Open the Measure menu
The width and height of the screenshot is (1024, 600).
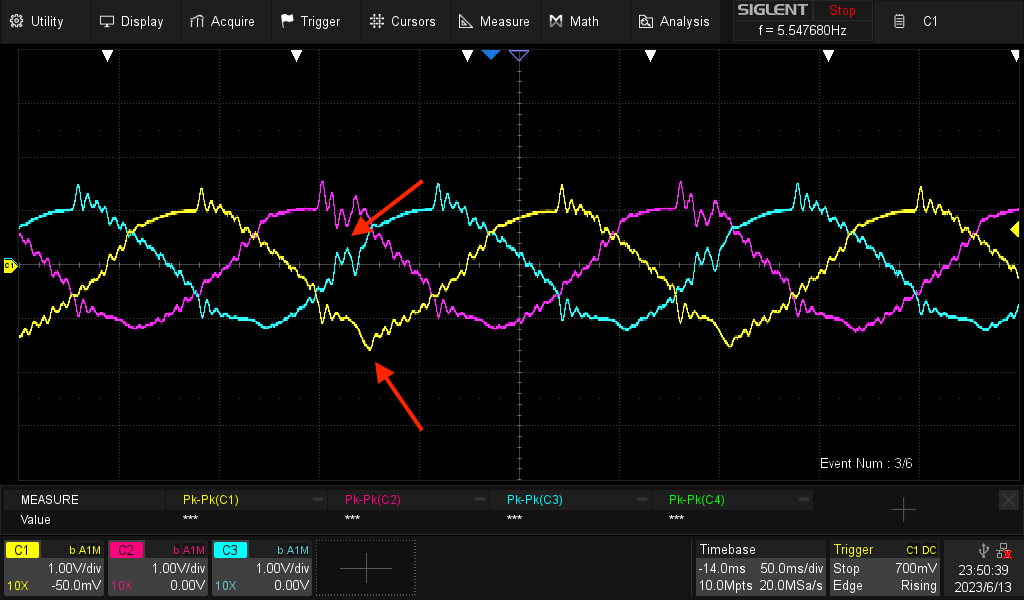pos(494,22)
